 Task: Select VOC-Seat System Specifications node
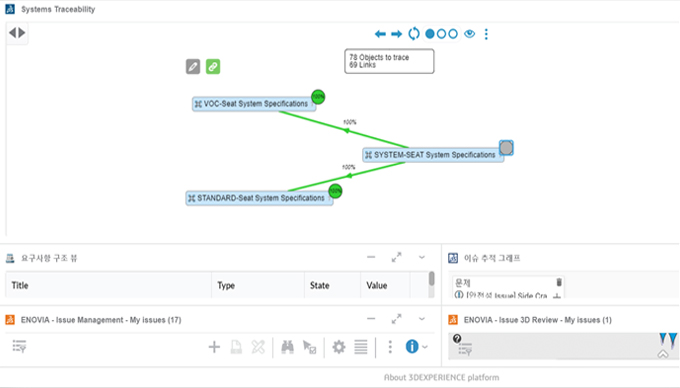[254, 104]
